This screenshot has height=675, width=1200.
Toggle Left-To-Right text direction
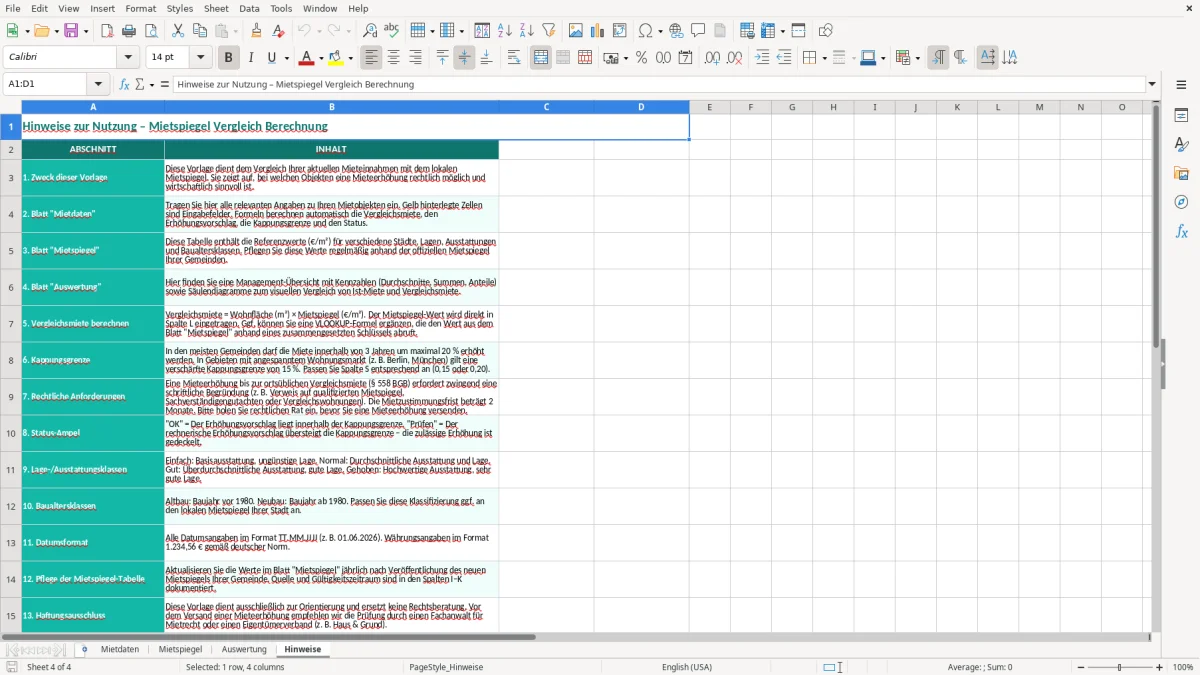(938, 58)
